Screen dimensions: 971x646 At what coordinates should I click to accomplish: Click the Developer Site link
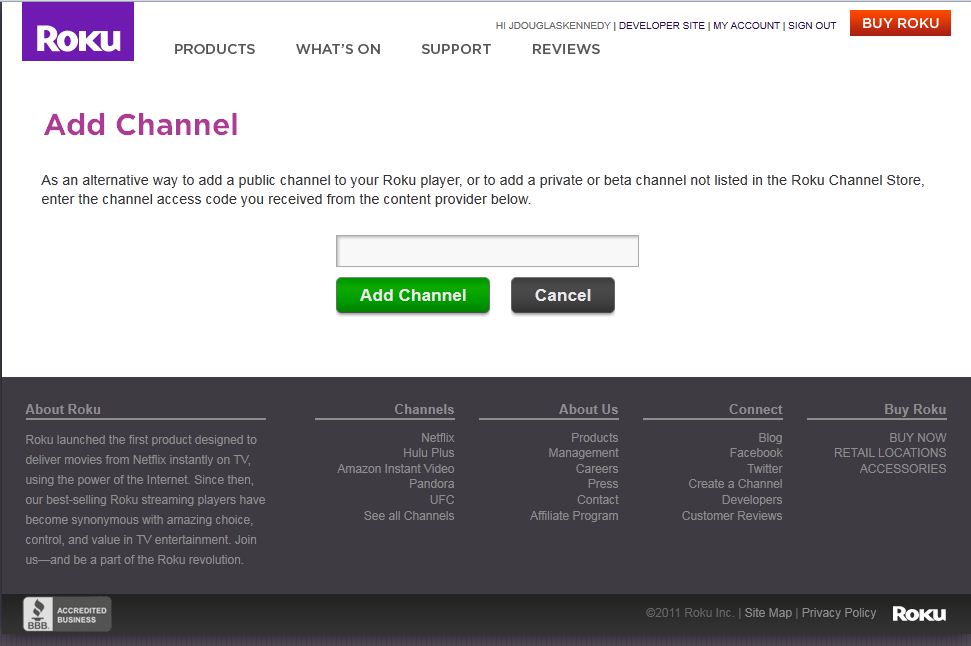point(661,25)
